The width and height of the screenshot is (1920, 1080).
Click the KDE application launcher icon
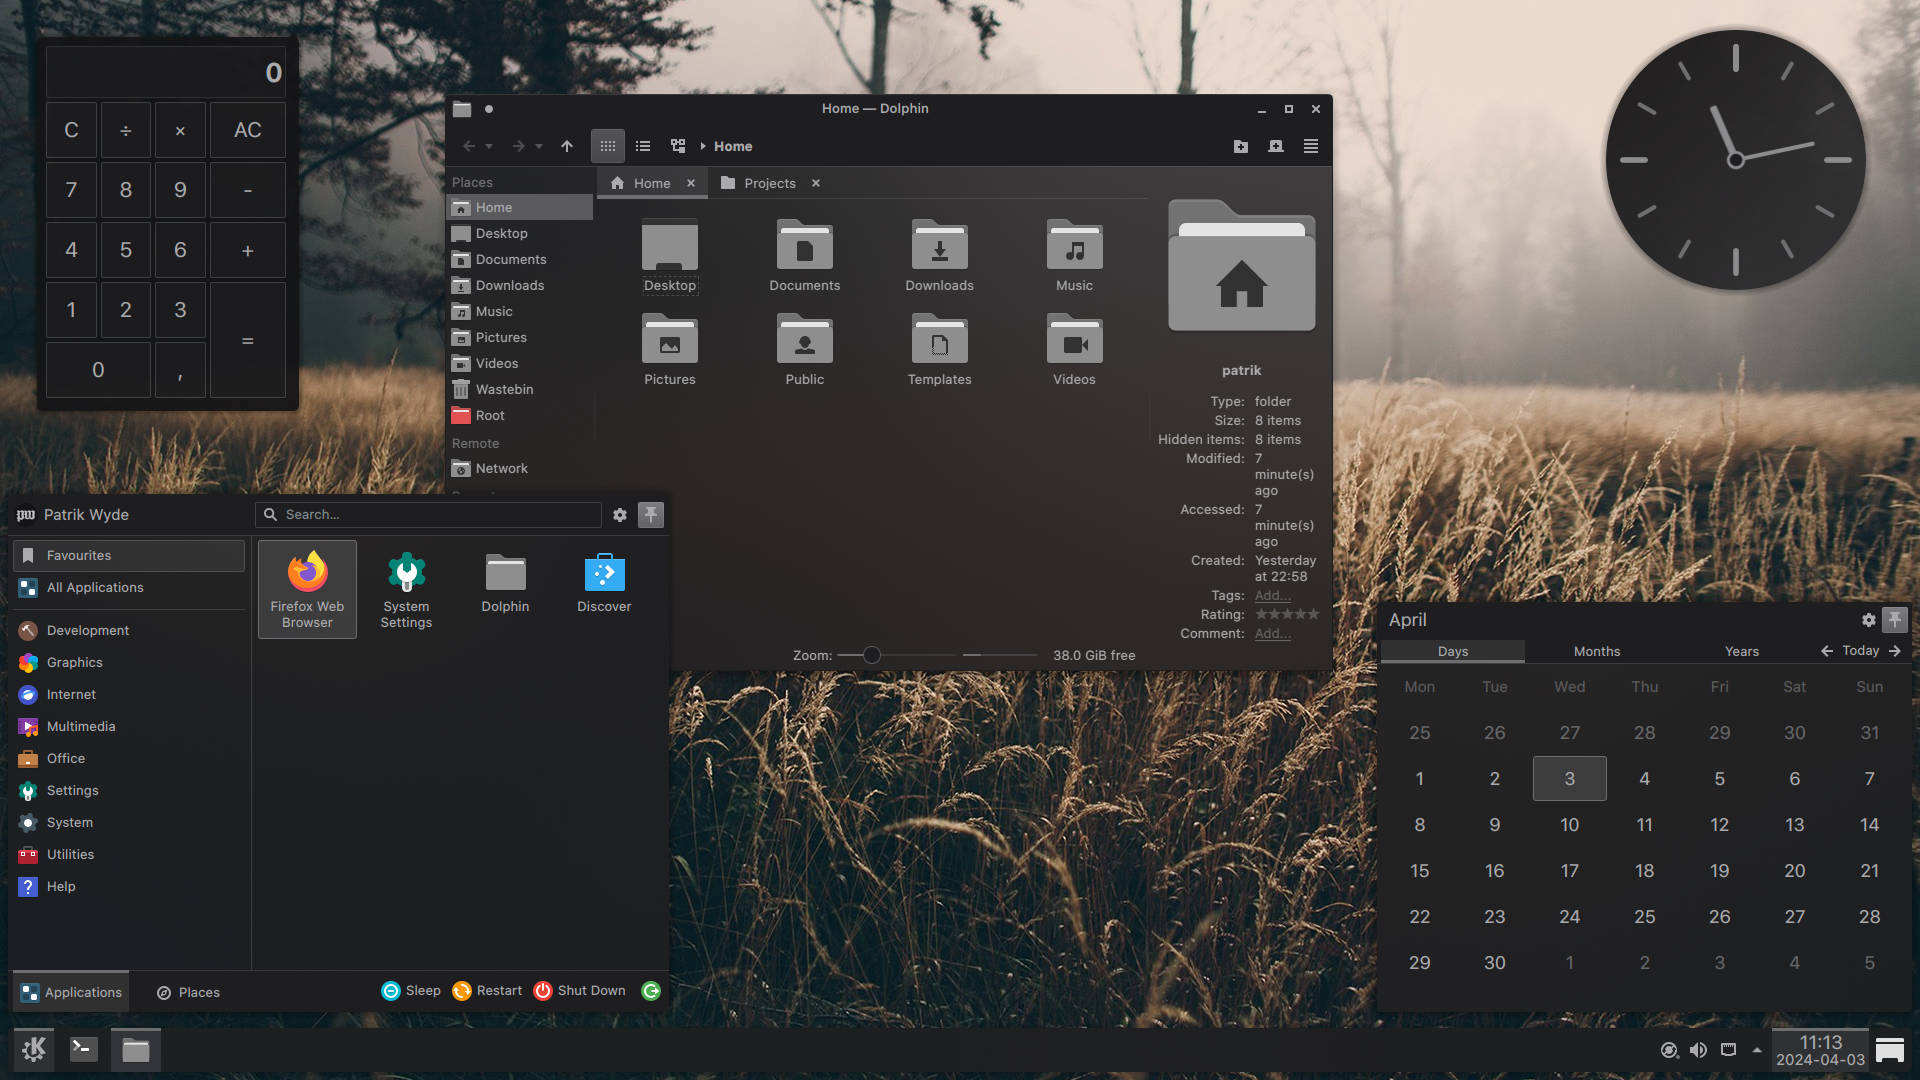click(x=34, y=1049)
